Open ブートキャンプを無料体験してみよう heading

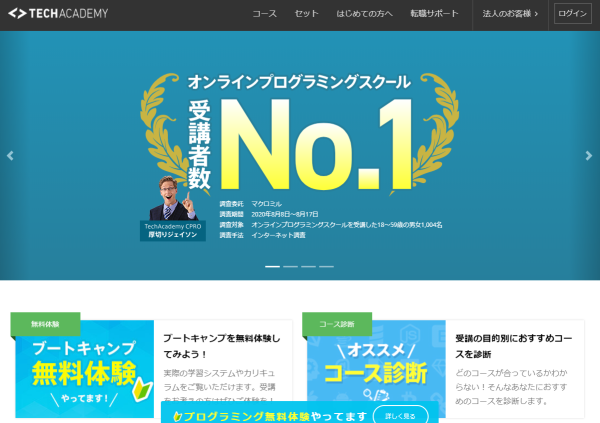pyautogui.click(x=222, y=346)
